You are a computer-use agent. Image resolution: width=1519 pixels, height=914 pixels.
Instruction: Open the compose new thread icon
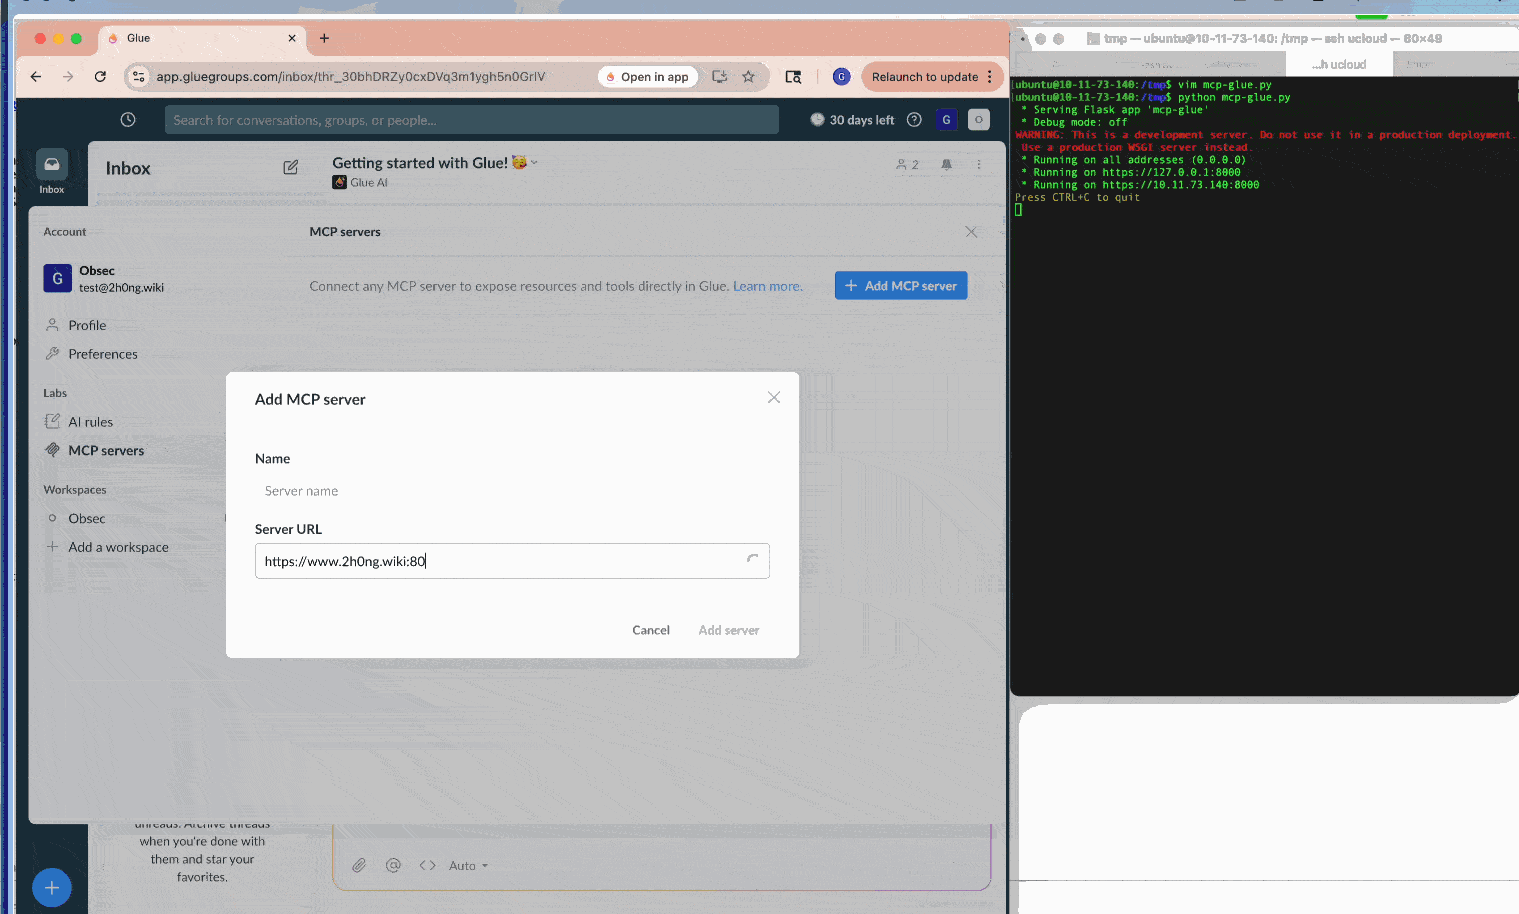tap(290, 168)
